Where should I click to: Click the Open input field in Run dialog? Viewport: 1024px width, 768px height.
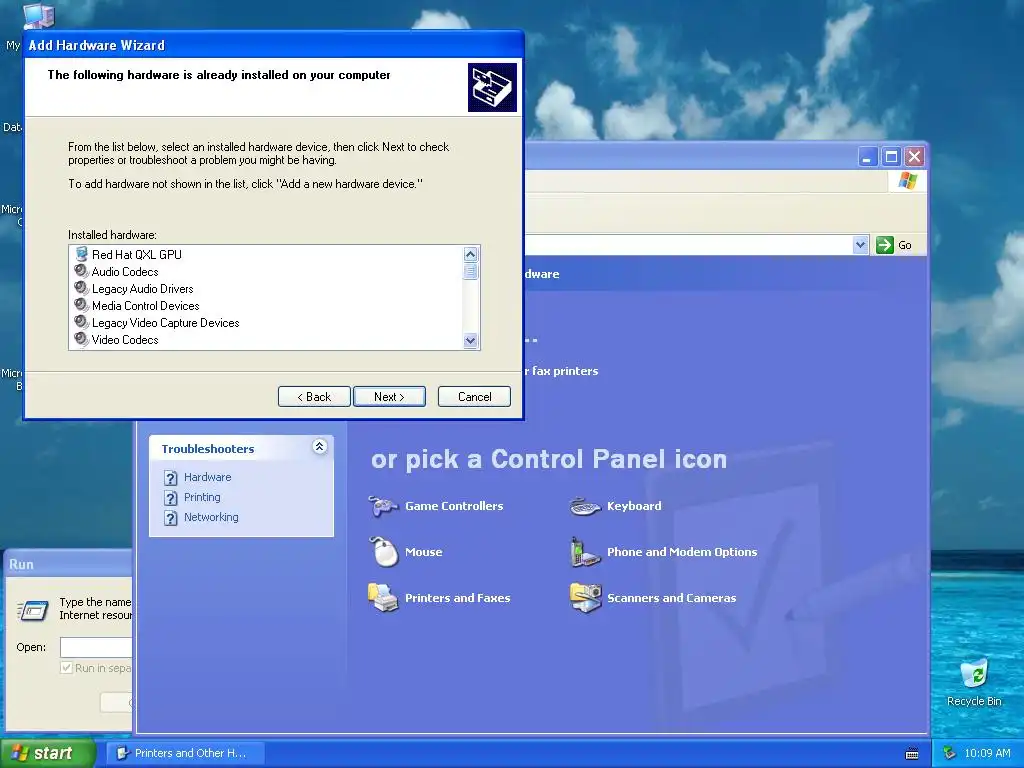tap(96, 647)
